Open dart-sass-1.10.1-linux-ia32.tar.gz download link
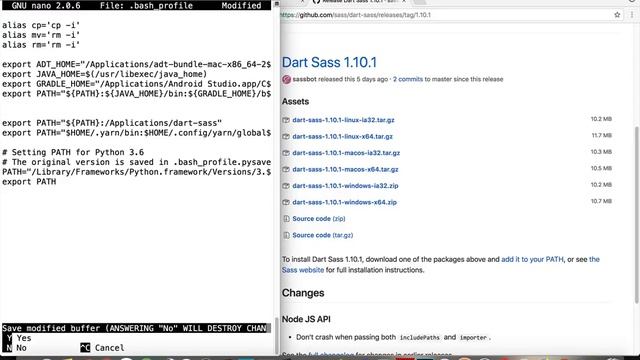Screen dimensions: 640x360 pos(343,120)
